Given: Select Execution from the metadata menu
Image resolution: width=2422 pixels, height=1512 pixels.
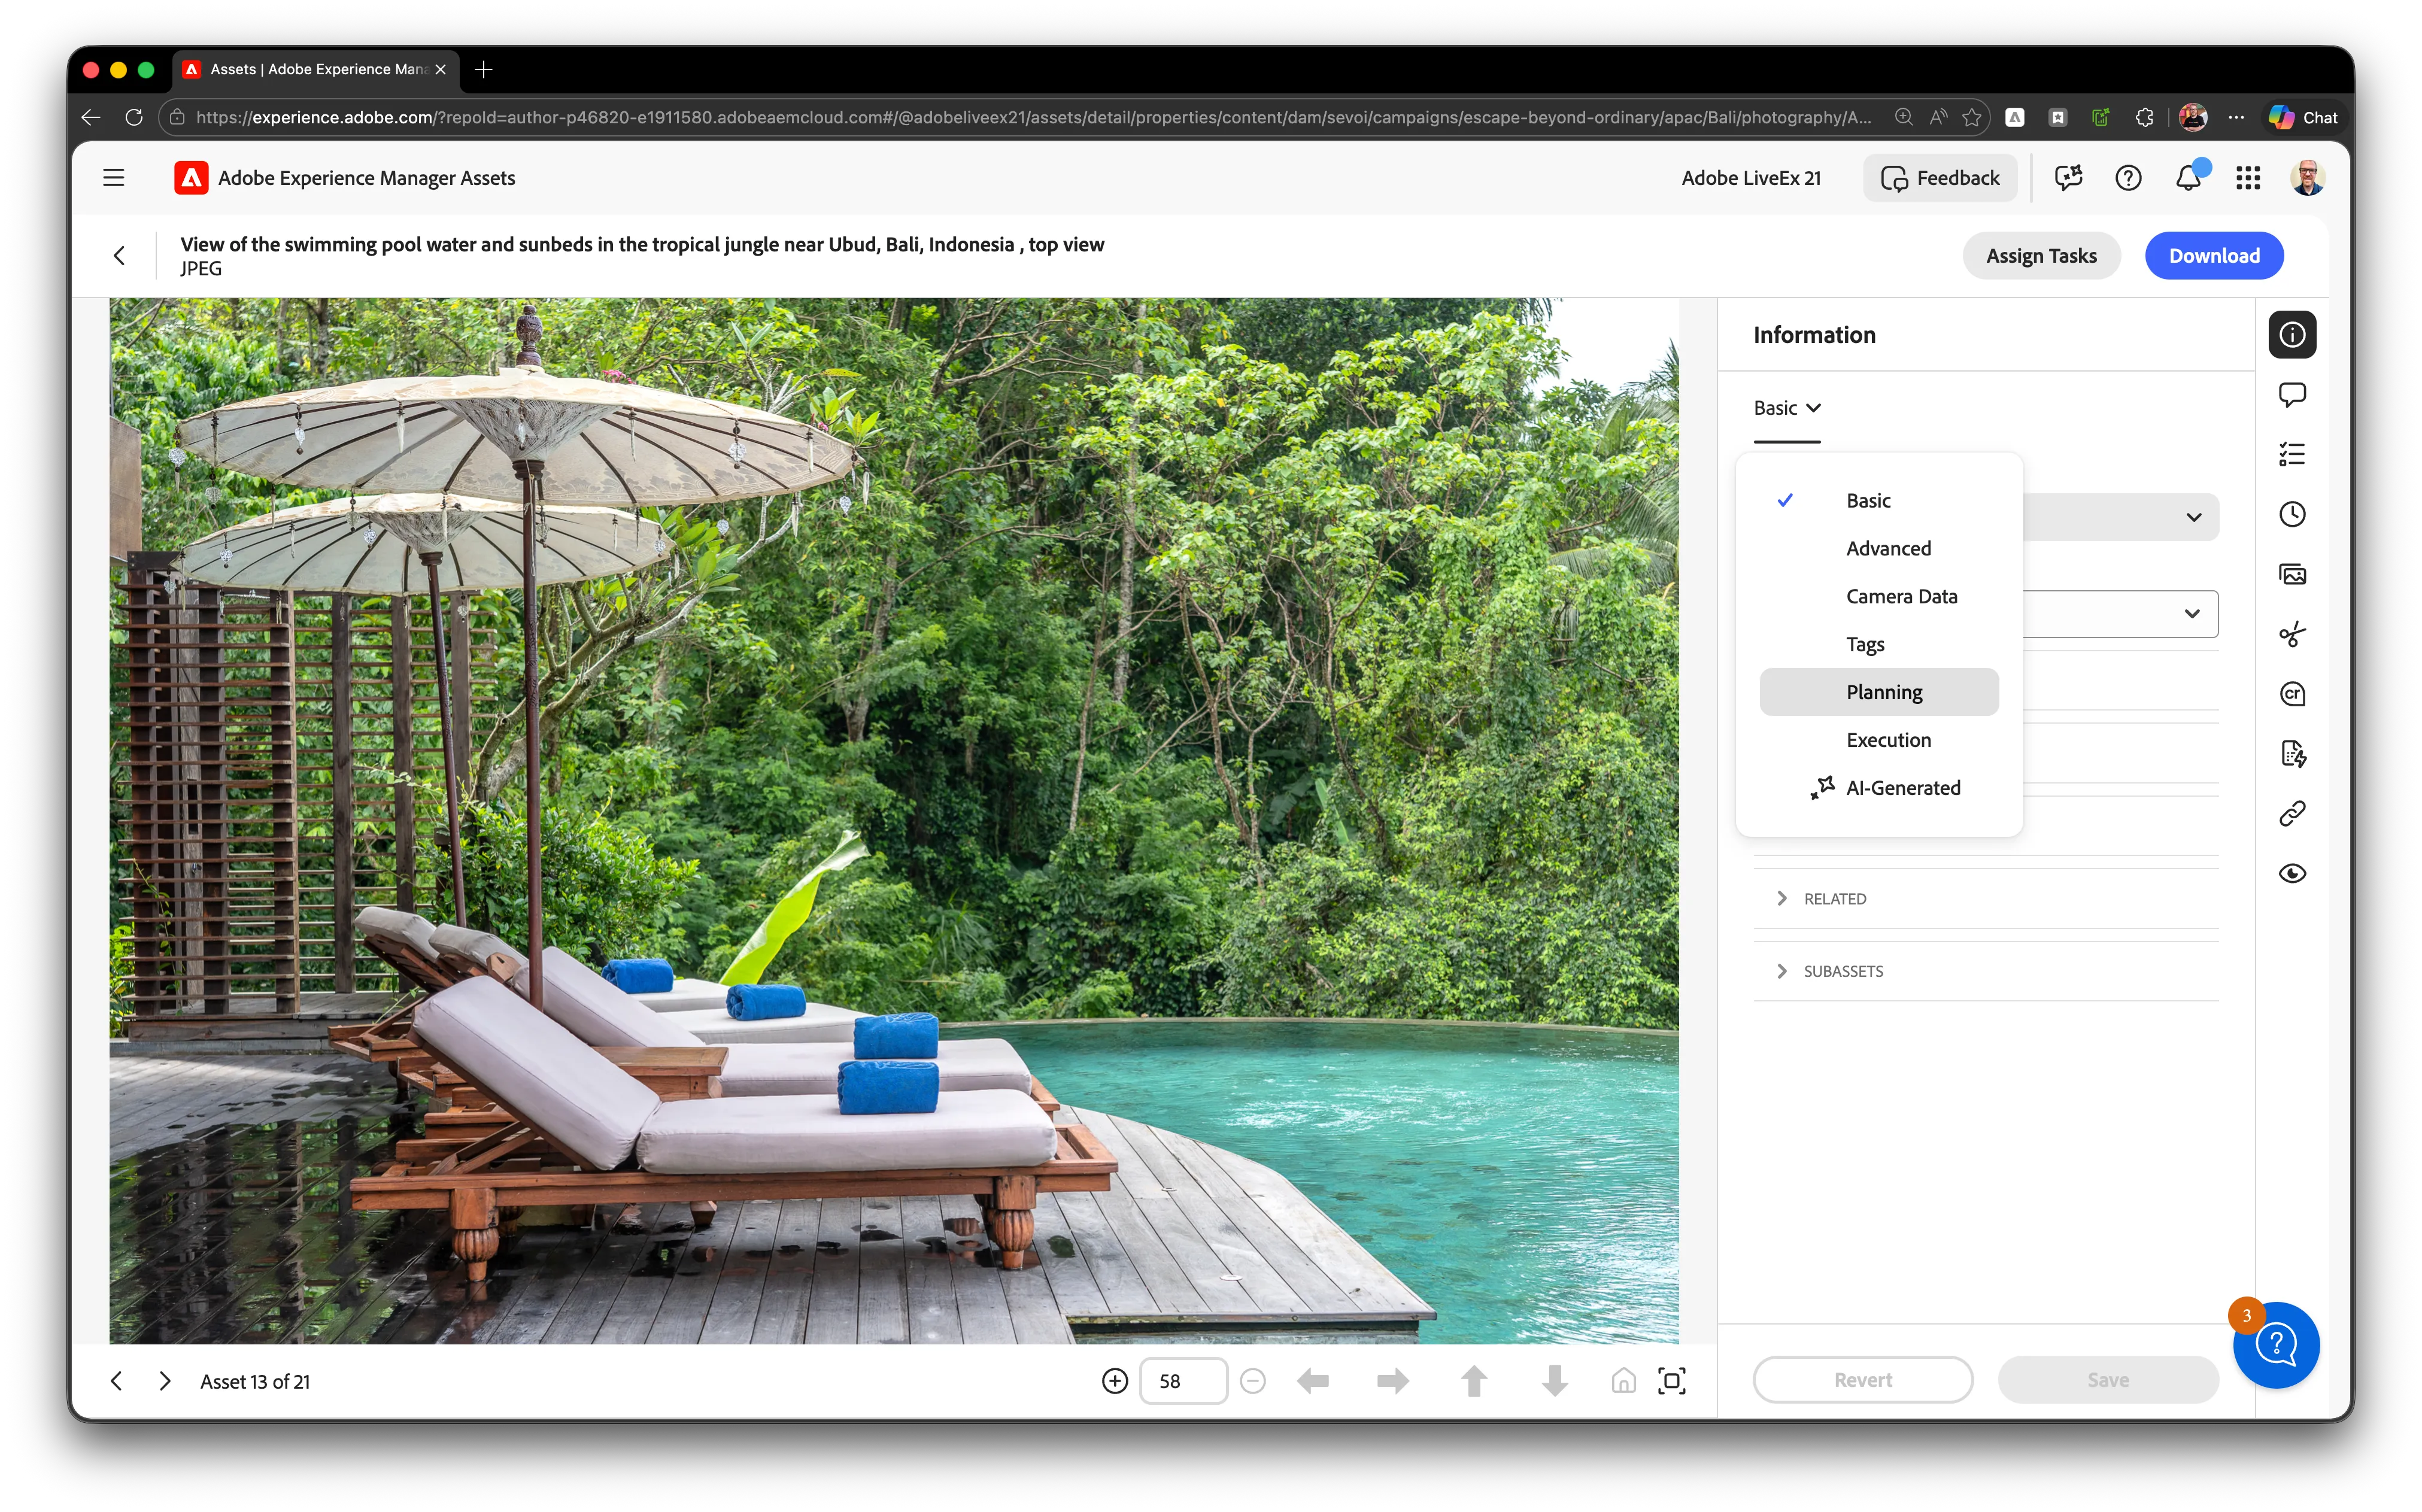Looking at the screenshot, I should pyautogui.click(x=1879, y=740).
